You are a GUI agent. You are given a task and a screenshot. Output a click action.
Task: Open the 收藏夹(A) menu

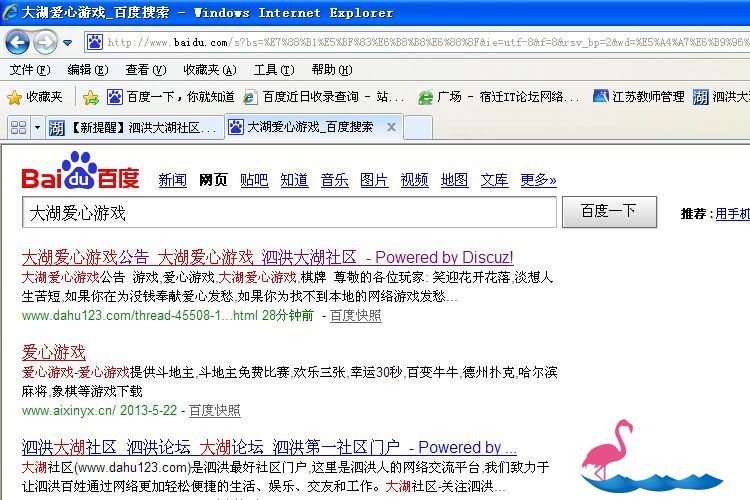tap(210, 70)
